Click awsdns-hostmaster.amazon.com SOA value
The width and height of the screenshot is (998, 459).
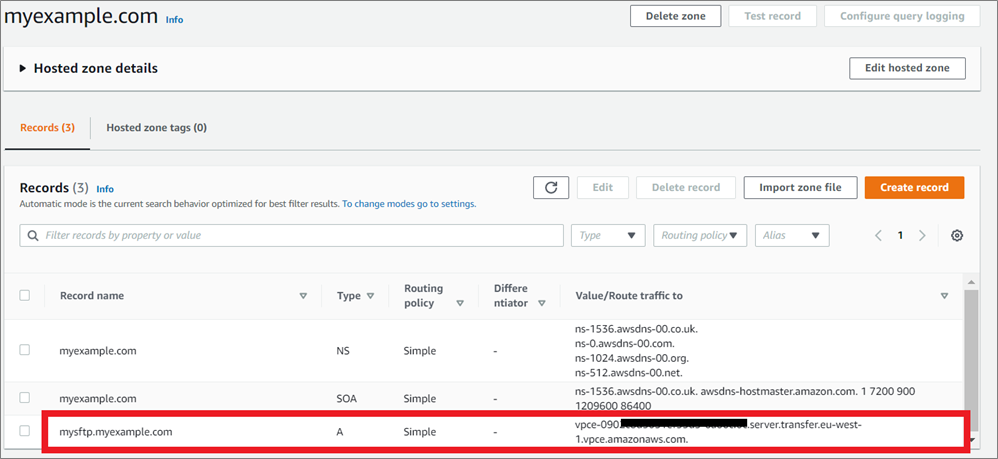(x=782, y=391)
